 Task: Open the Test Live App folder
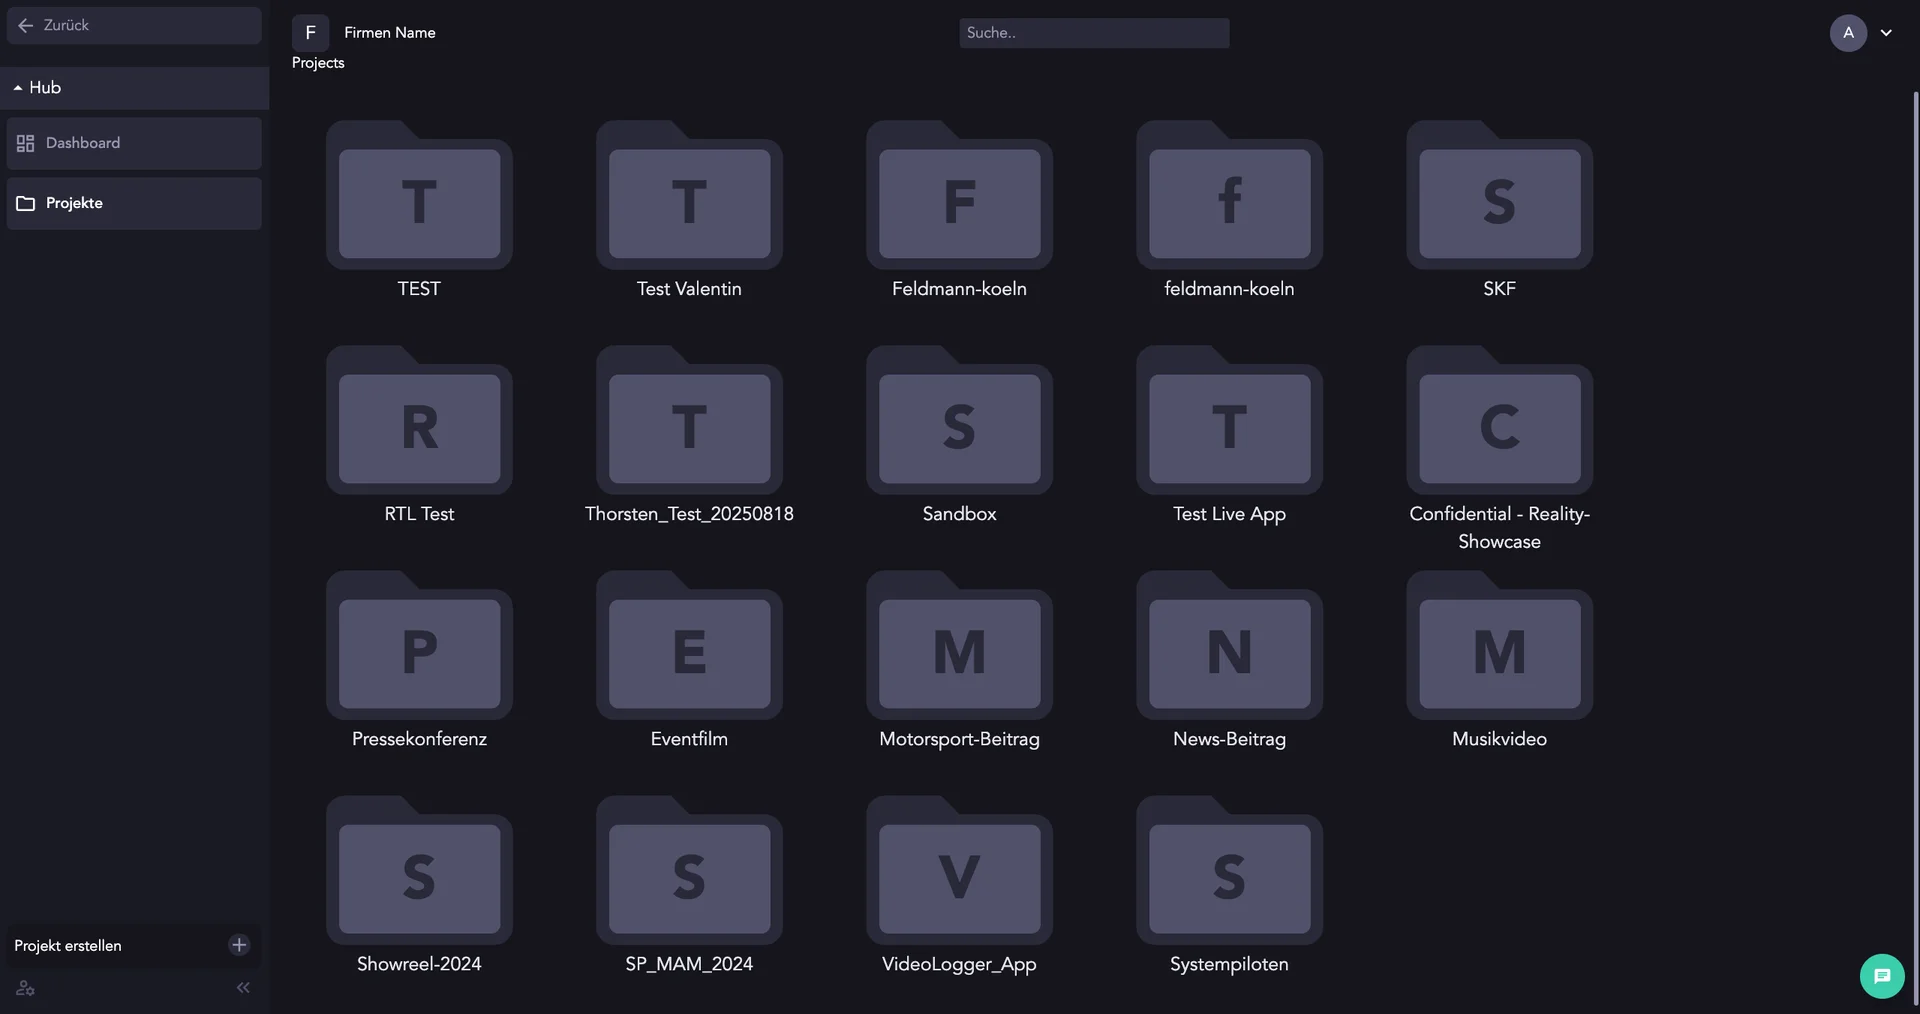click(x=1229, y=421)
